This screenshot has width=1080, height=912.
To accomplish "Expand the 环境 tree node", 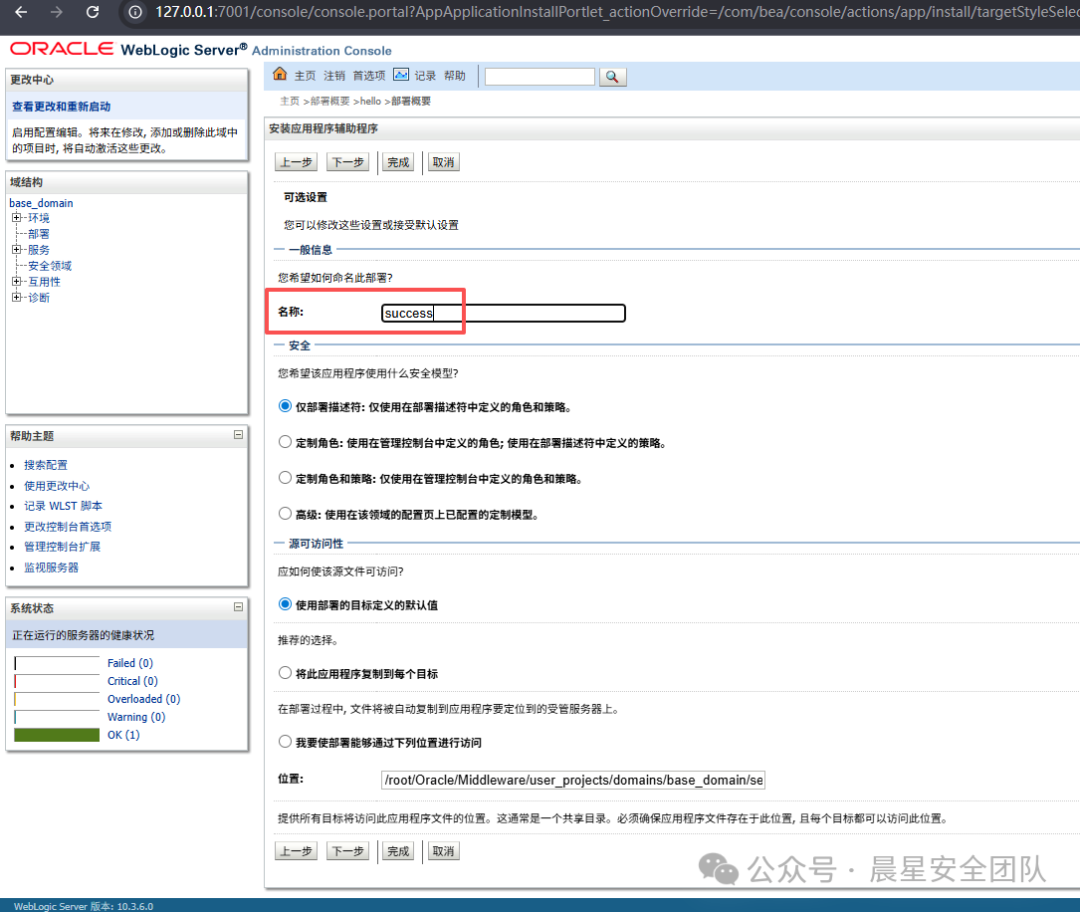I will point(17,218).
